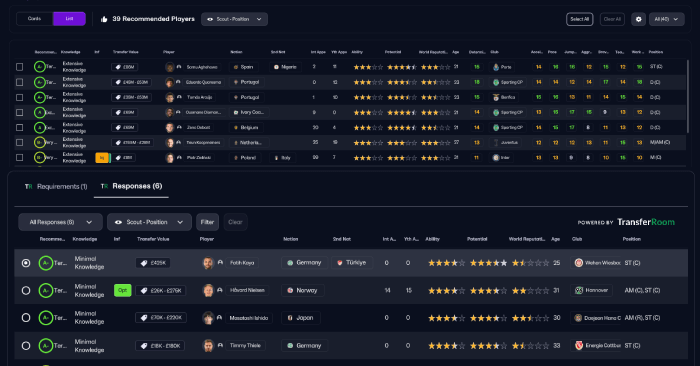
Task: Tick the checkbox for the Inter player row
Action: pos(20,158)
